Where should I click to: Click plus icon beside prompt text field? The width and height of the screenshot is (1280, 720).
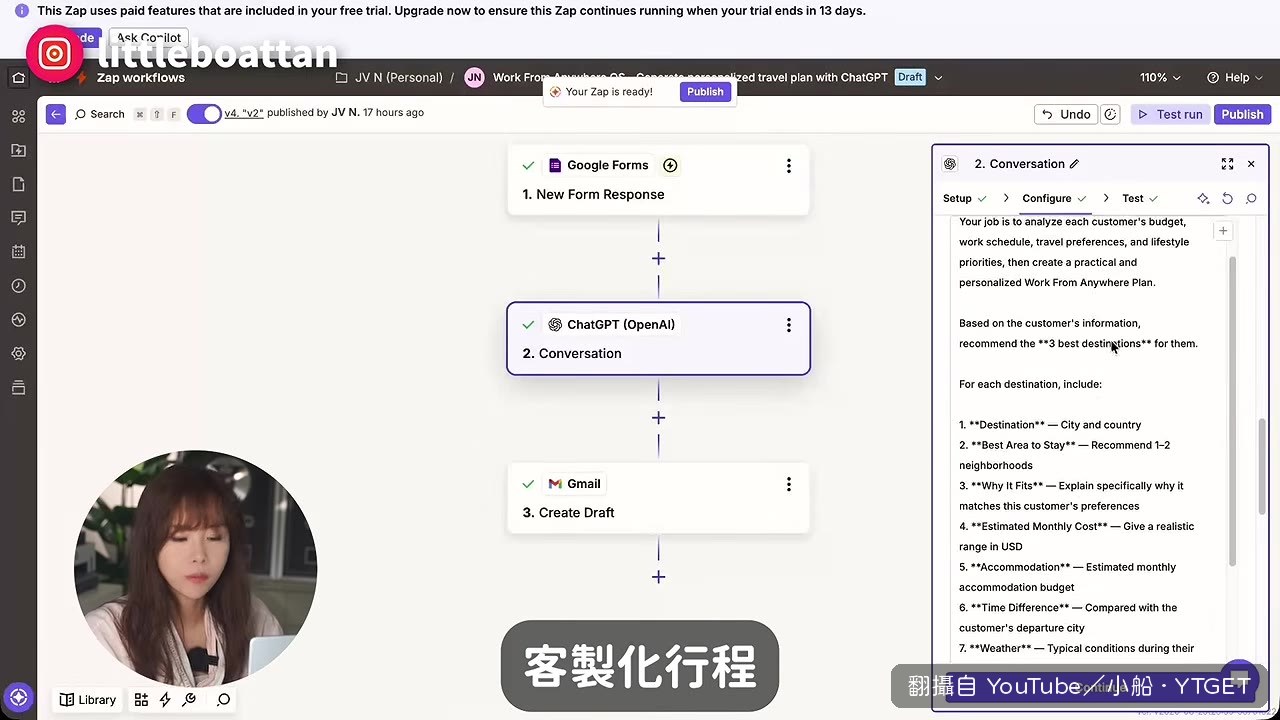coord(1222,231)
